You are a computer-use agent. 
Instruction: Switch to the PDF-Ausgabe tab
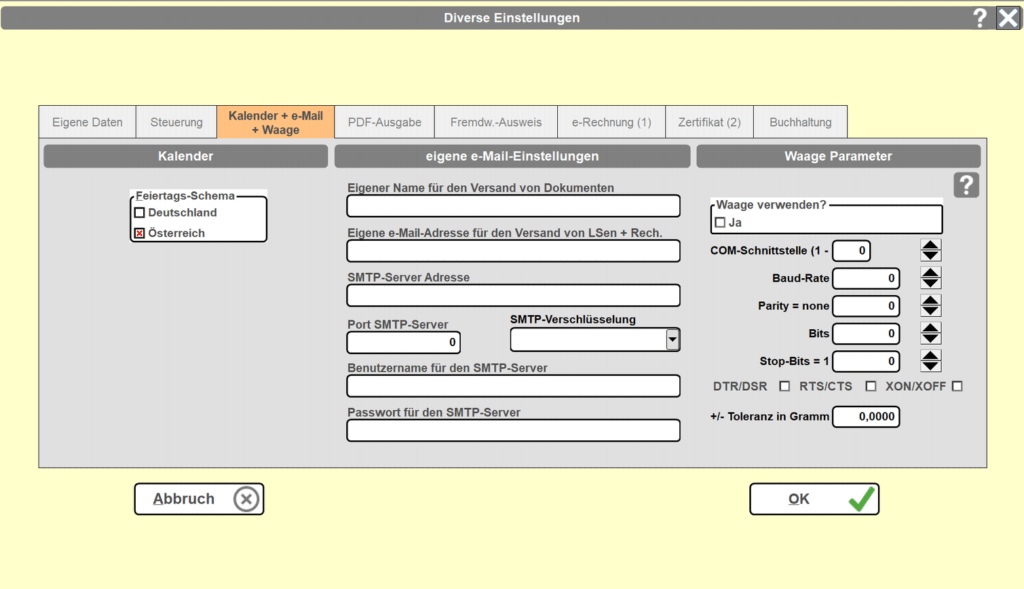pos(384,122)
